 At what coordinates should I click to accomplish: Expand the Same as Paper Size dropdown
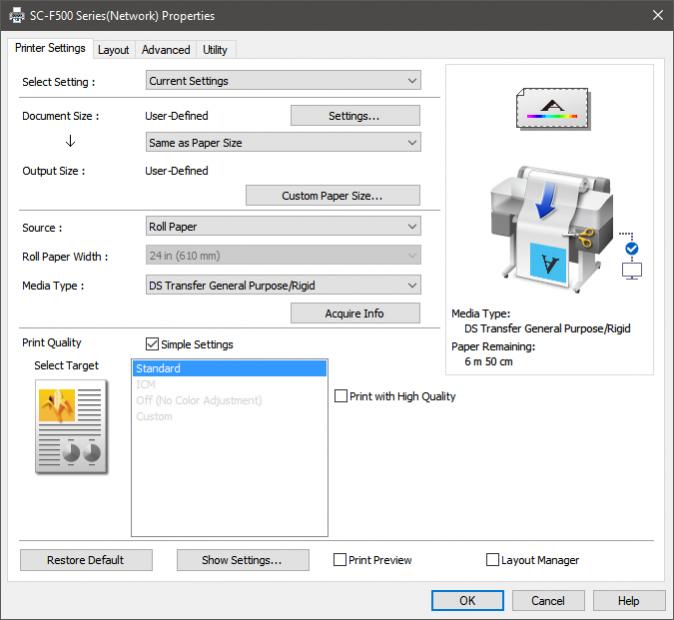tap(283, 142)
